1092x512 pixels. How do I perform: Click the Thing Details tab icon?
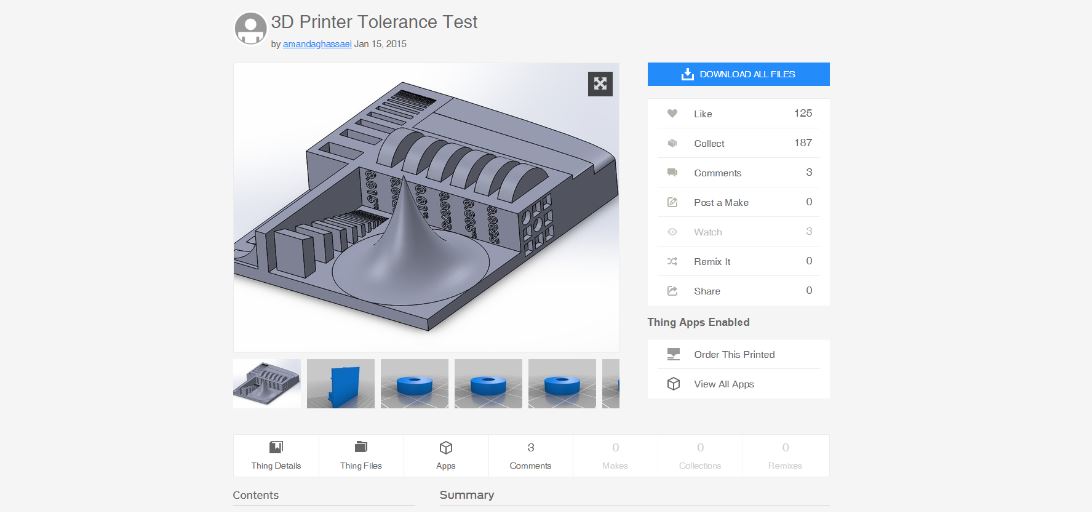point(276,447)
